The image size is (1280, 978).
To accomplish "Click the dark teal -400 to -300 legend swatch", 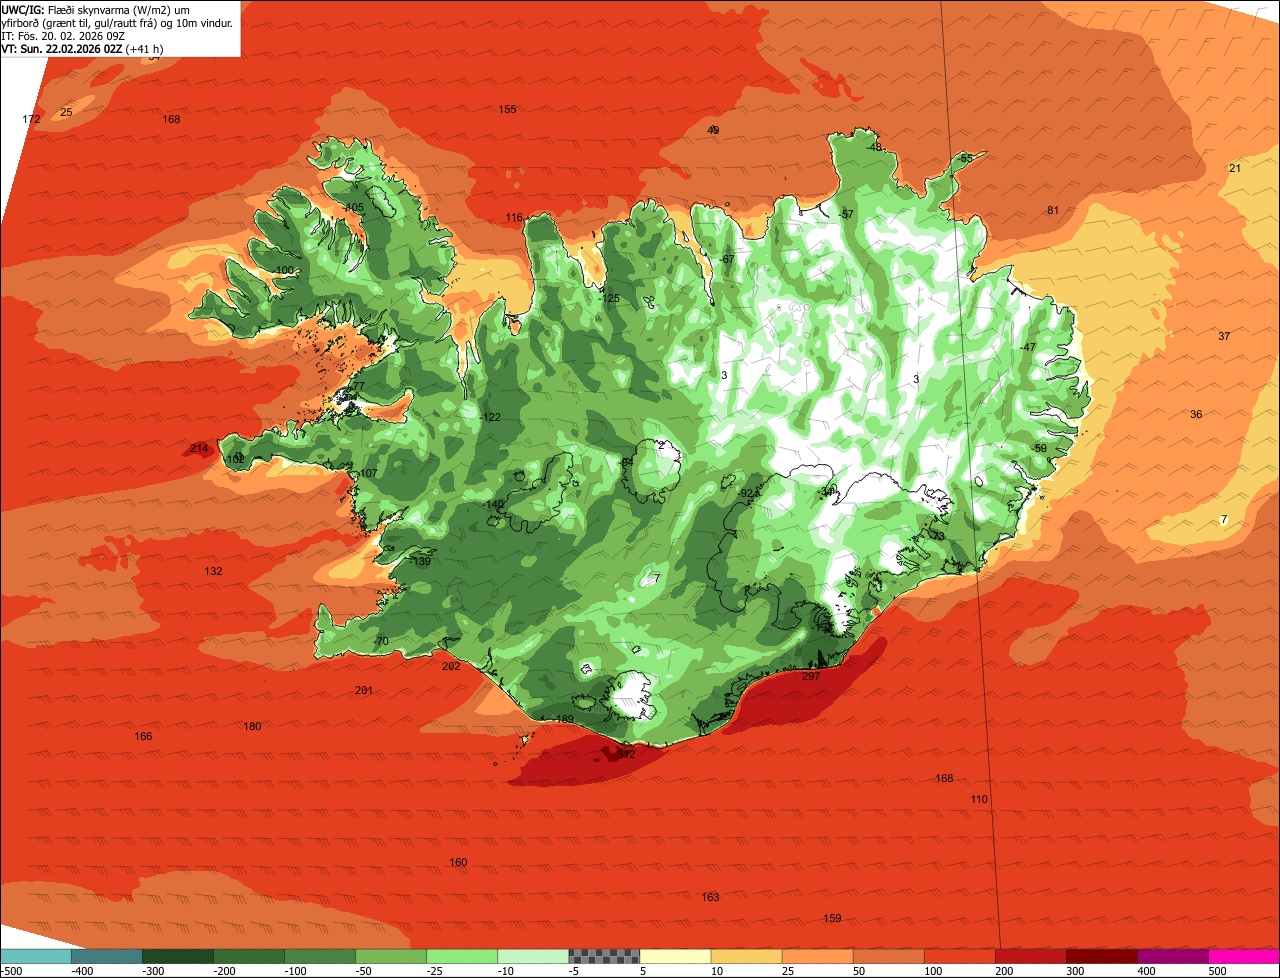I will click(x=106, y=956).
